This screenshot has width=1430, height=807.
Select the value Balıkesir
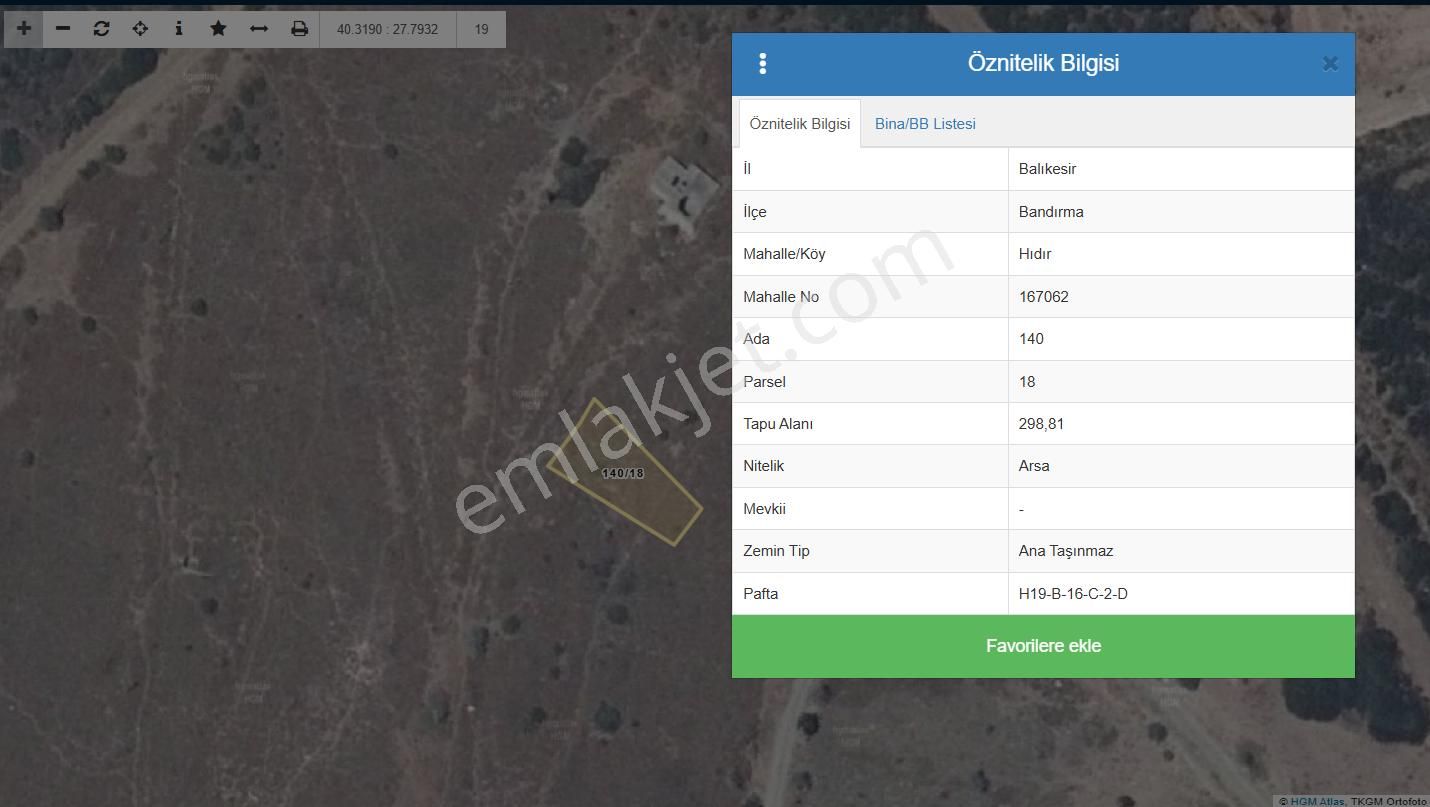click(x=1047, y=169)
